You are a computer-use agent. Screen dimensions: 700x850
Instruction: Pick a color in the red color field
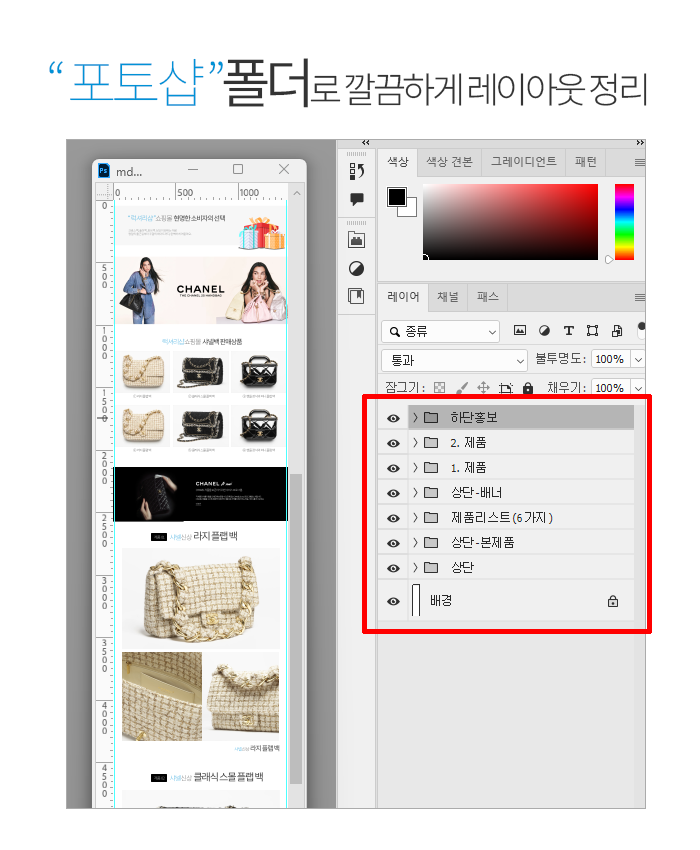coord(510,222)
